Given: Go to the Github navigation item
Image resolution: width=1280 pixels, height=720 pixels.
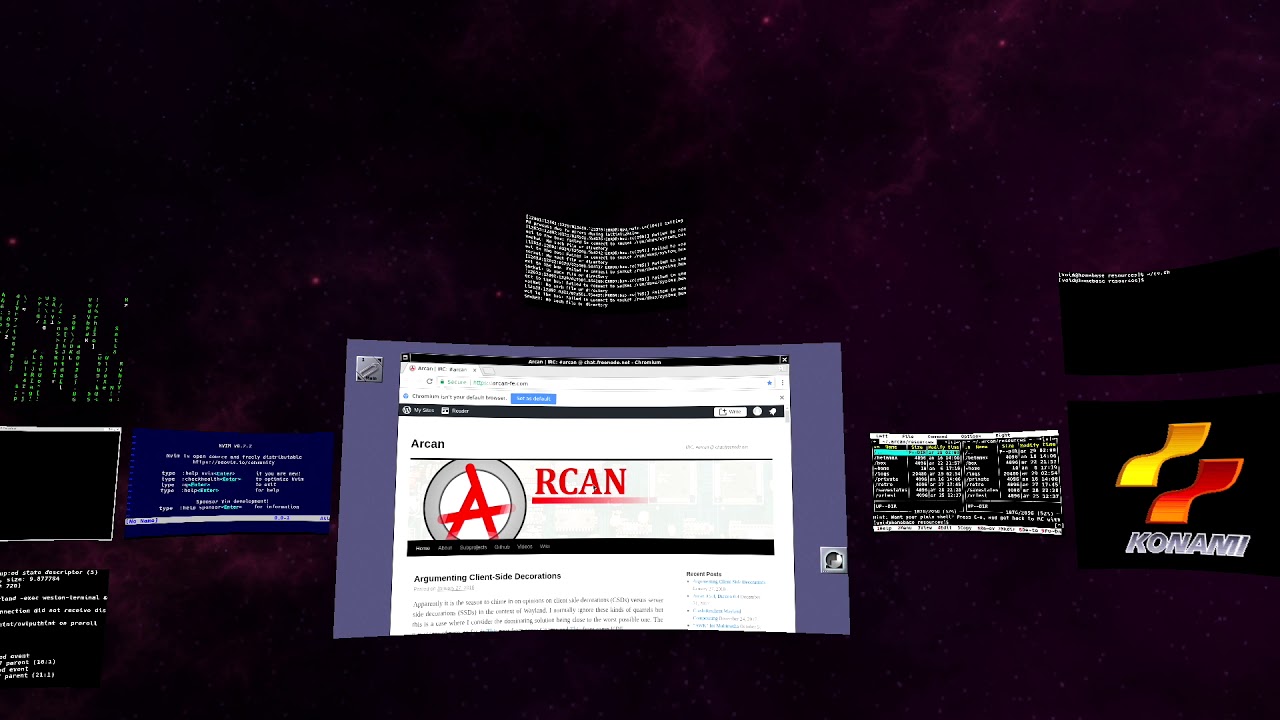Looking at the screenshot, I should (x=502, y=548).
